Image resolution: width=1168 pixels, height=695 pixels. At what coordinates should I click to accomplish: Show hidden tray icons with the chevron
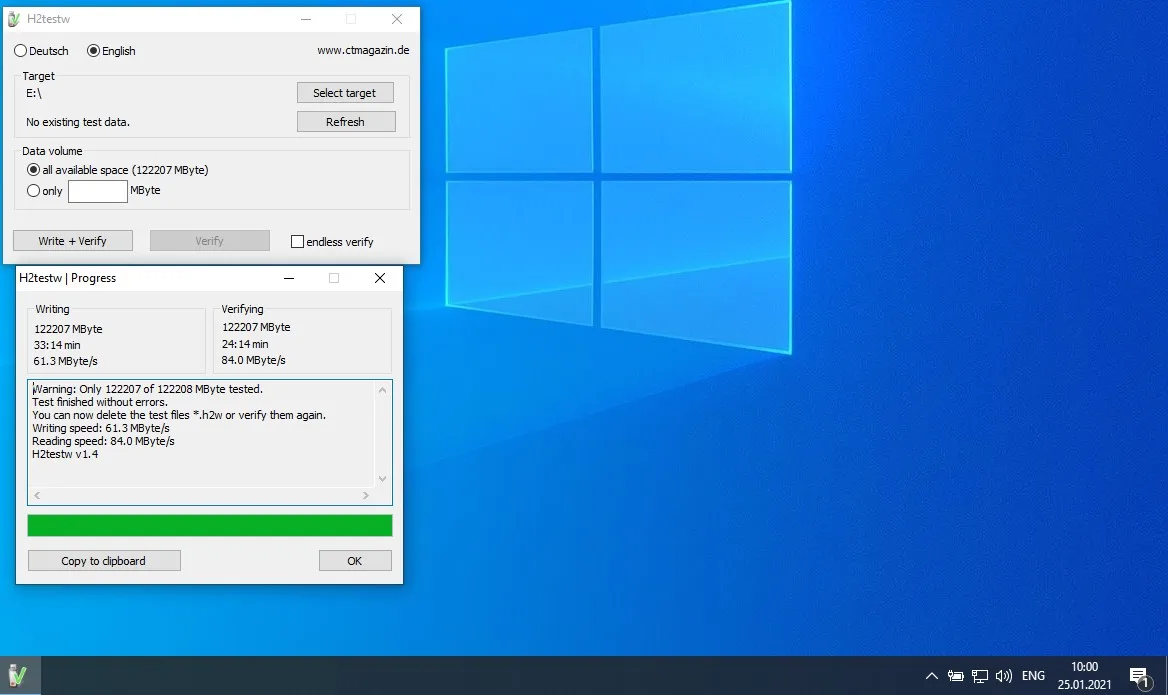point(932,676)
